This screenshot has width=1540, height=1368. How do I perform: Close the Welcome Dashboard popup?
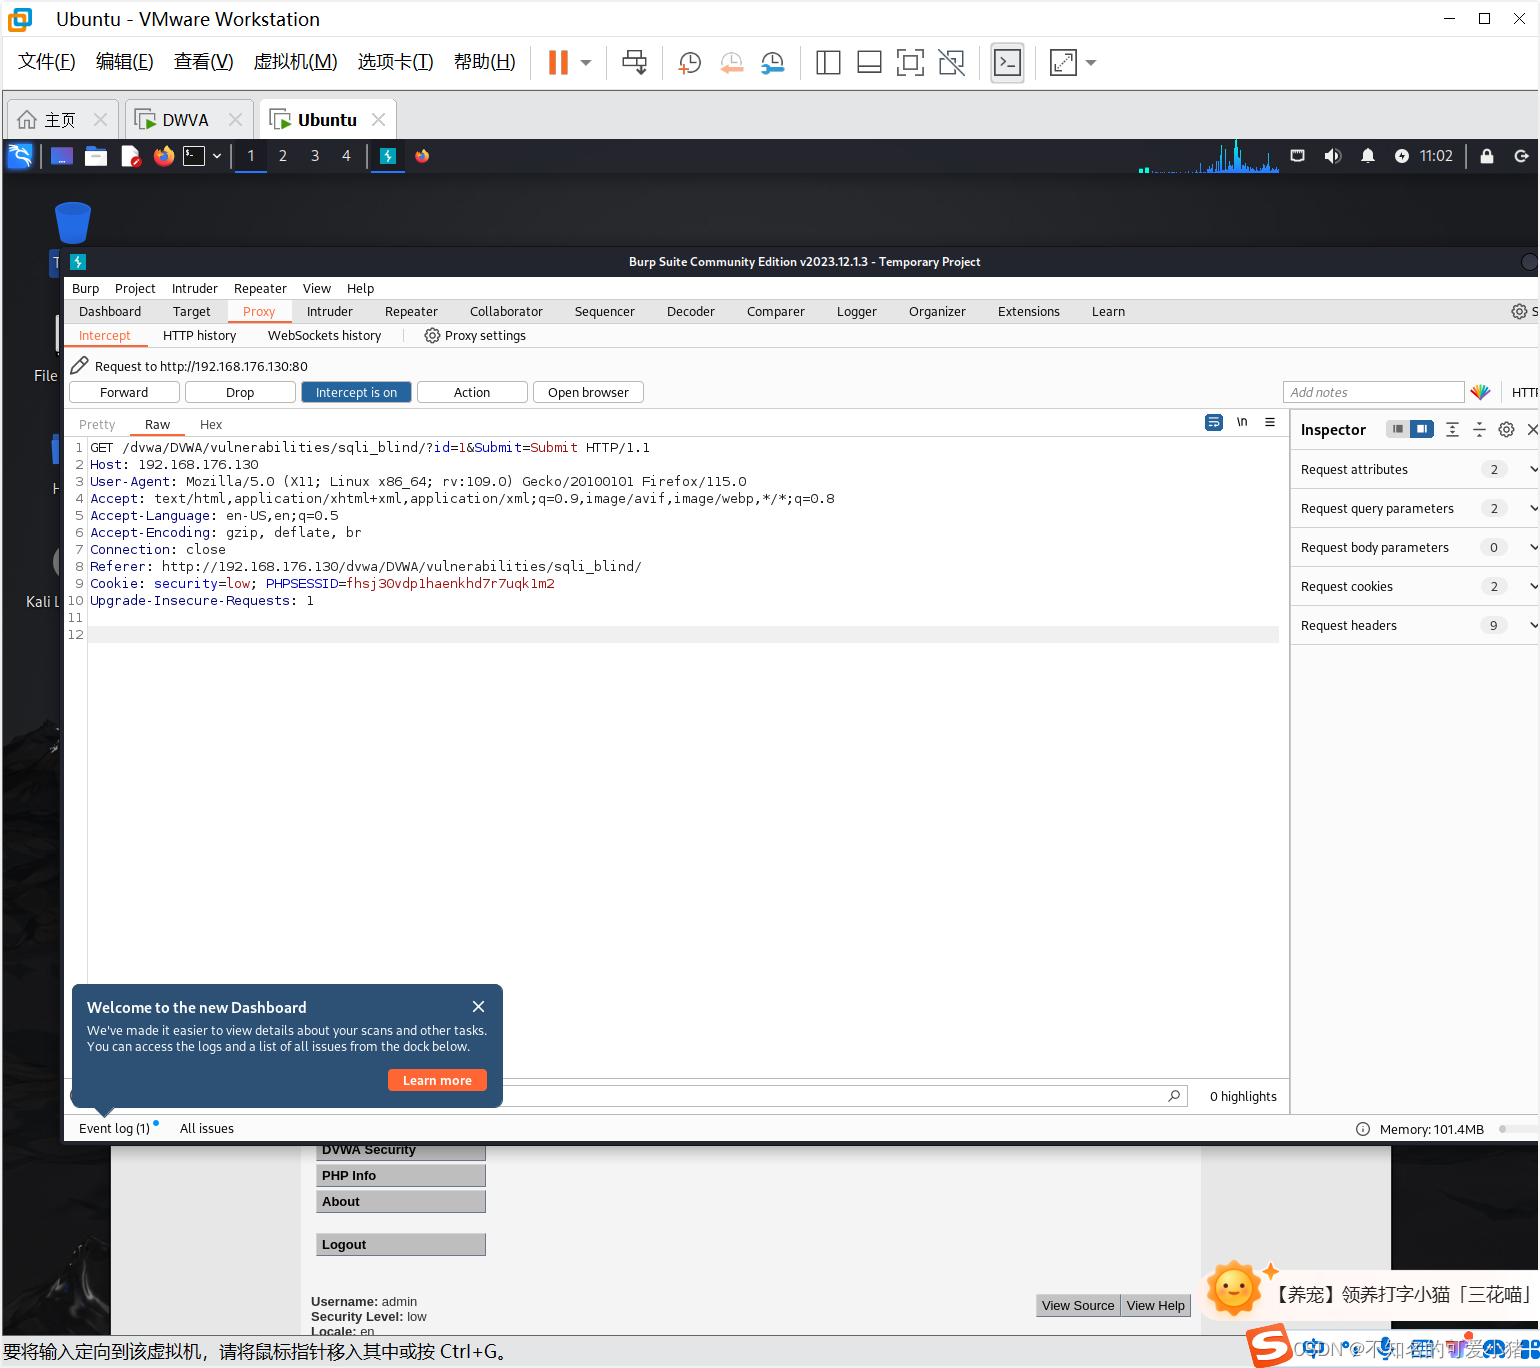pos(478,1007)
